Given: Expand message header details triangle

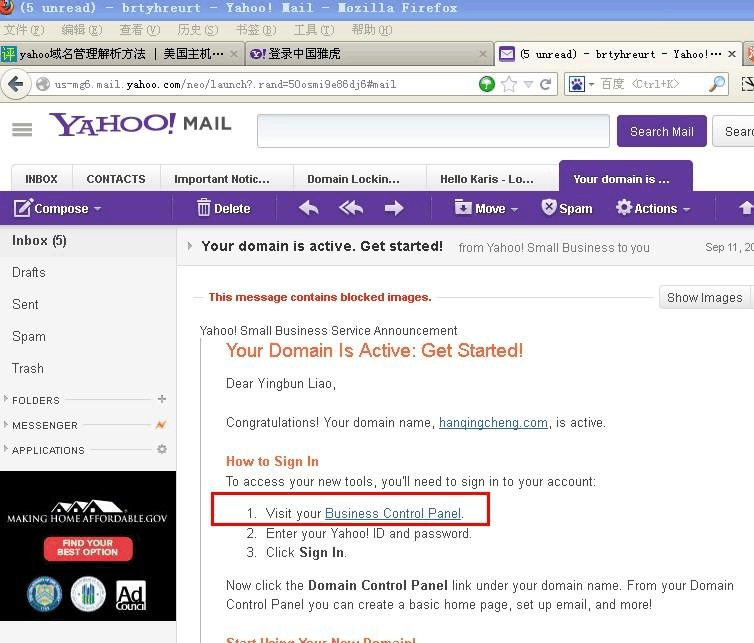Looking at the screenshot, I should click(x=190, y=246).
